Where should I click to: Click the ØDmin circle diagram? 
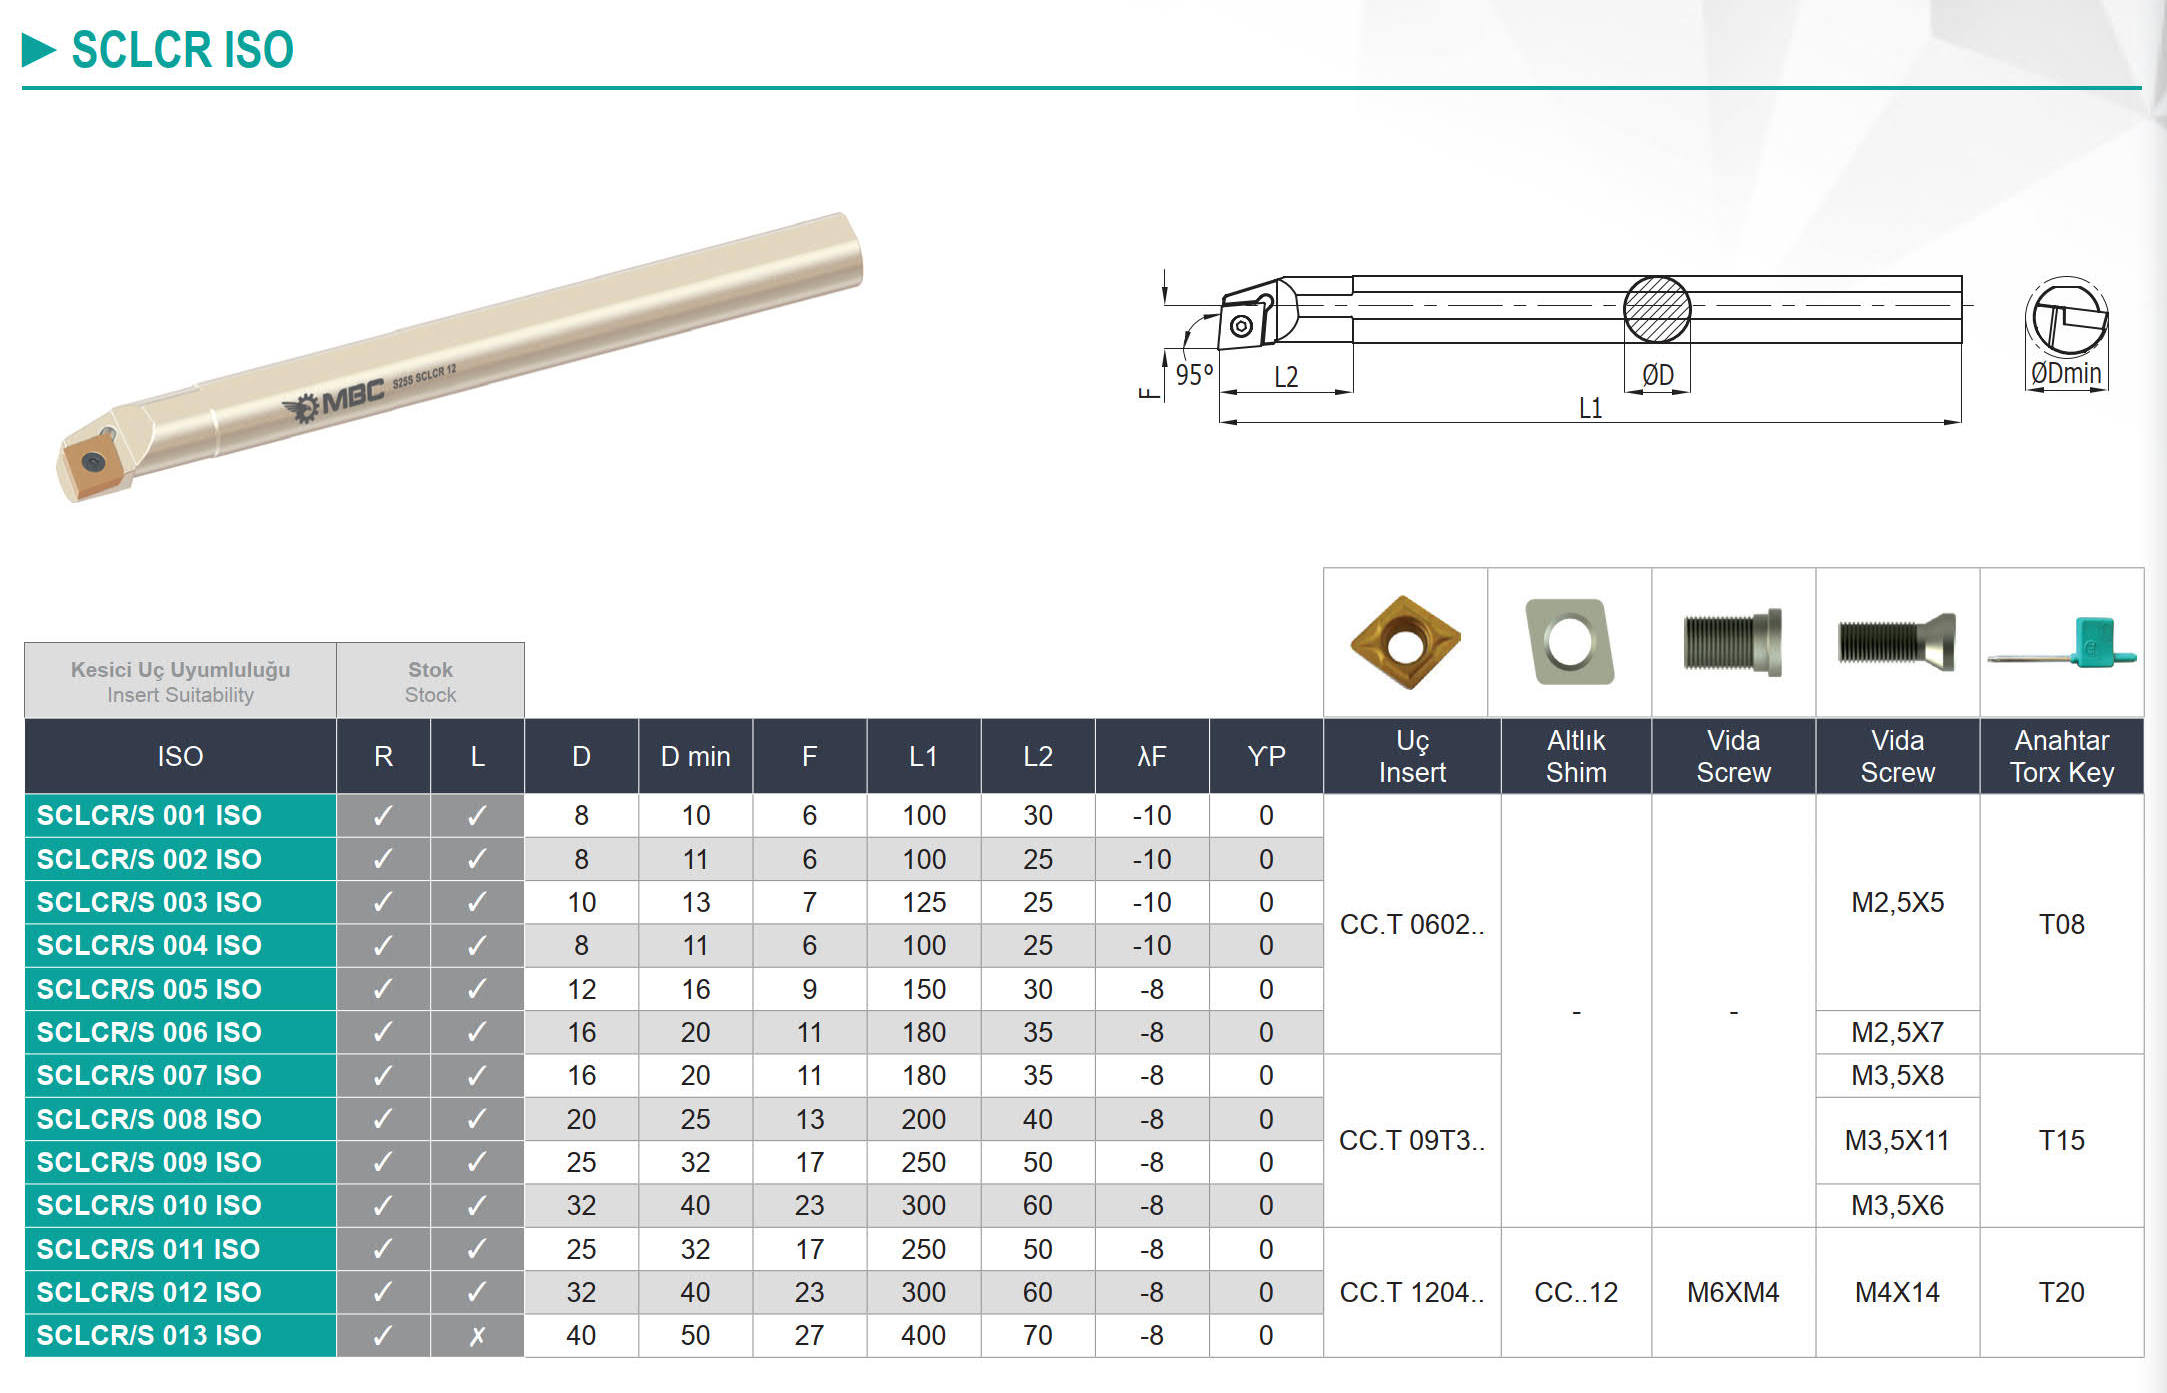click(2066, 318)
